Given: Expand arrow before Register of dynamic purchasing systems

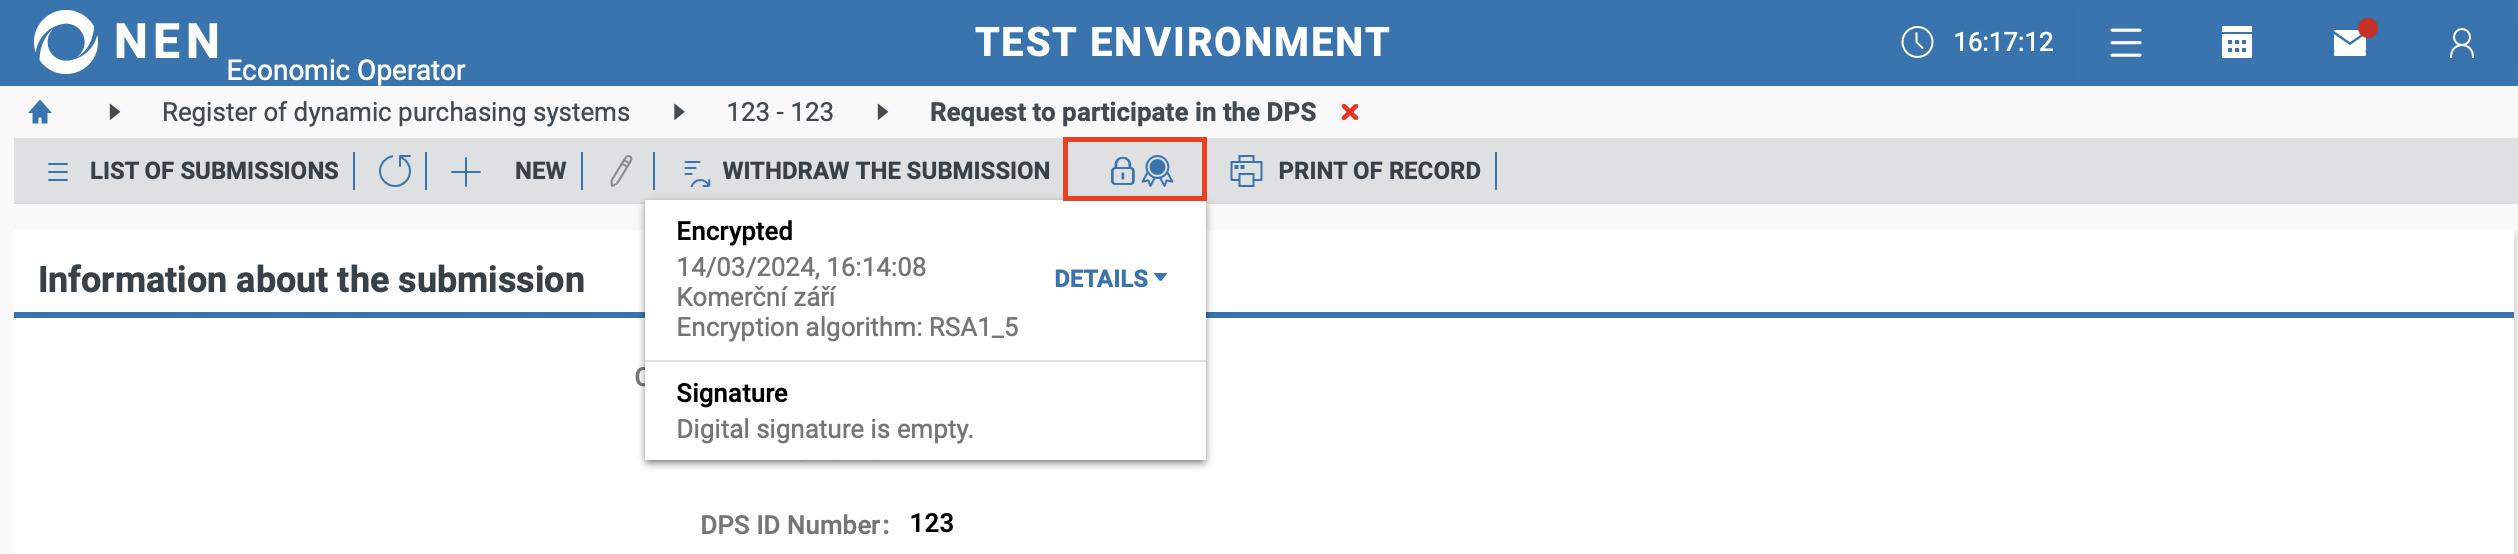Looking at the screenshot, I should [115, 112].
